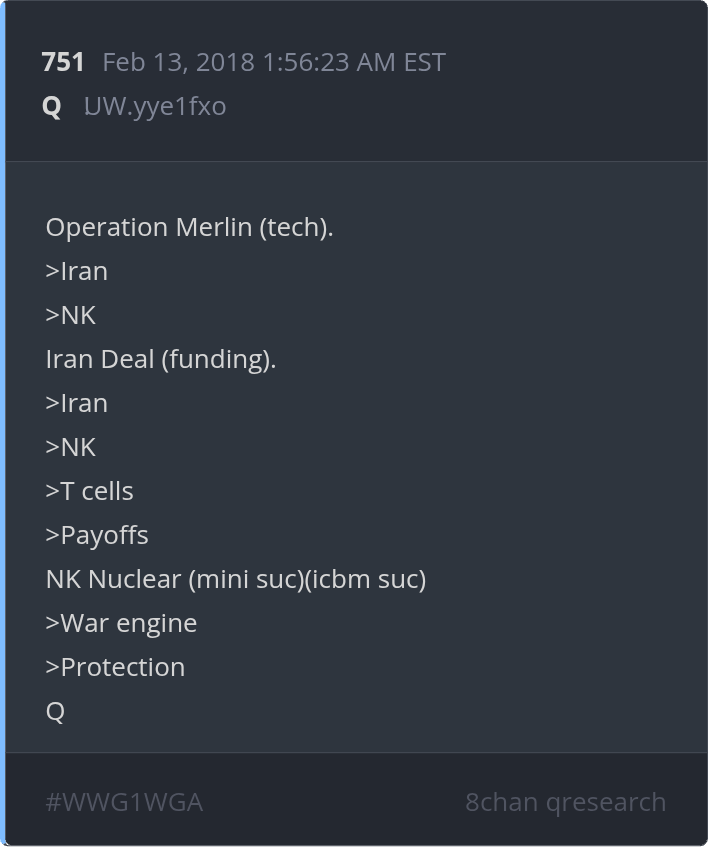Viewport: 710px width, 848px height.
Task: Click '>NK' under Operation Merlin
Action: pyautogui.click(x=71, y=315)
